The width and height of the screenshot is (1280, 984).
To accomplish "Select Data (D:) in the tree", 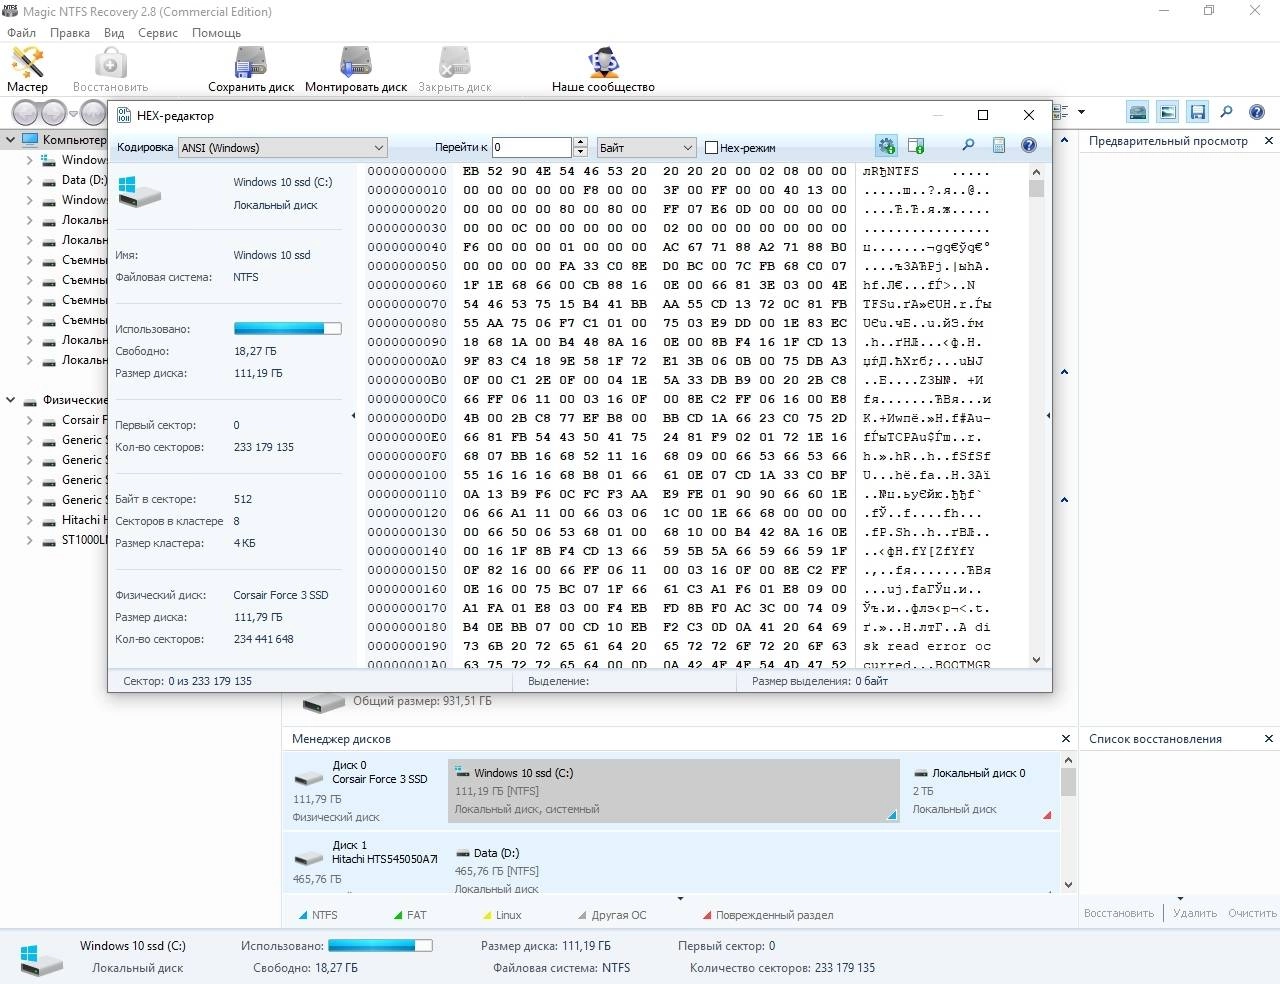I will click(84, 180).
